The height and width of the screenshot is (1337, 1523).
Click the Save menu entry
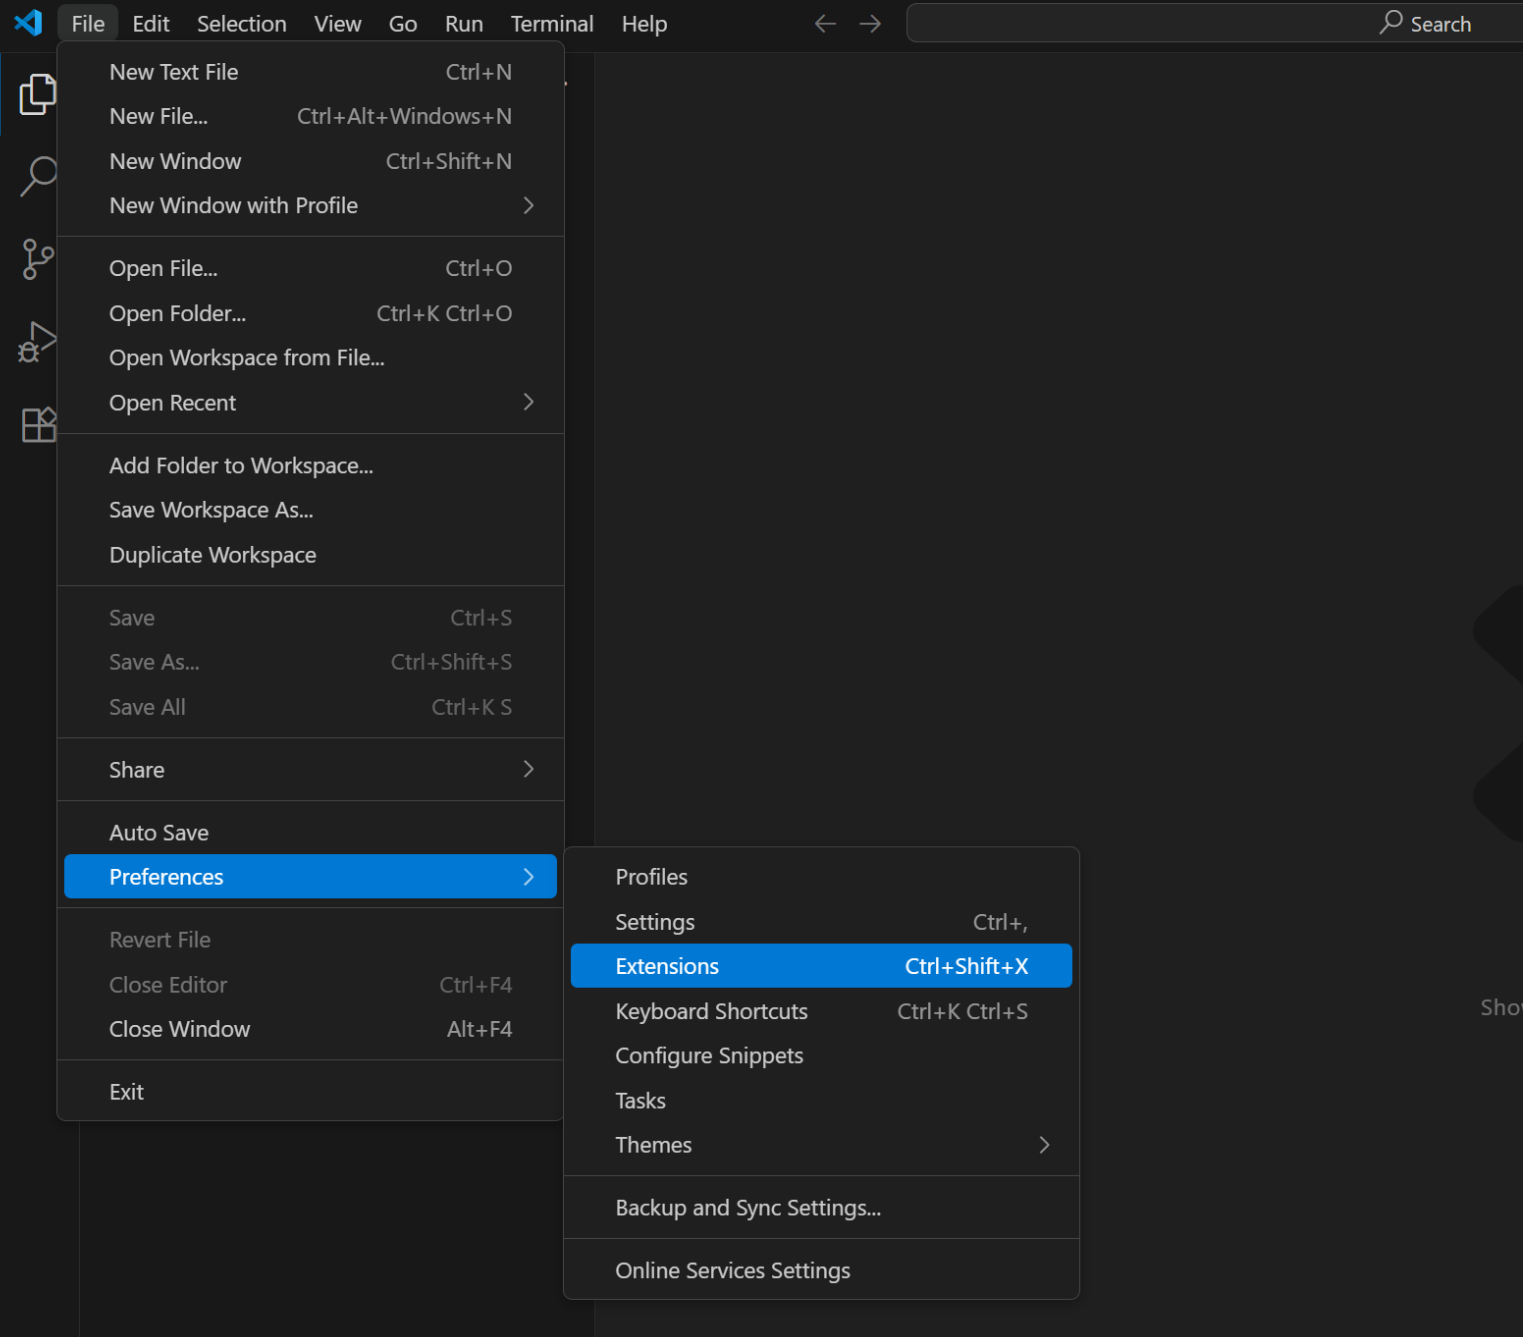(310, 618)
